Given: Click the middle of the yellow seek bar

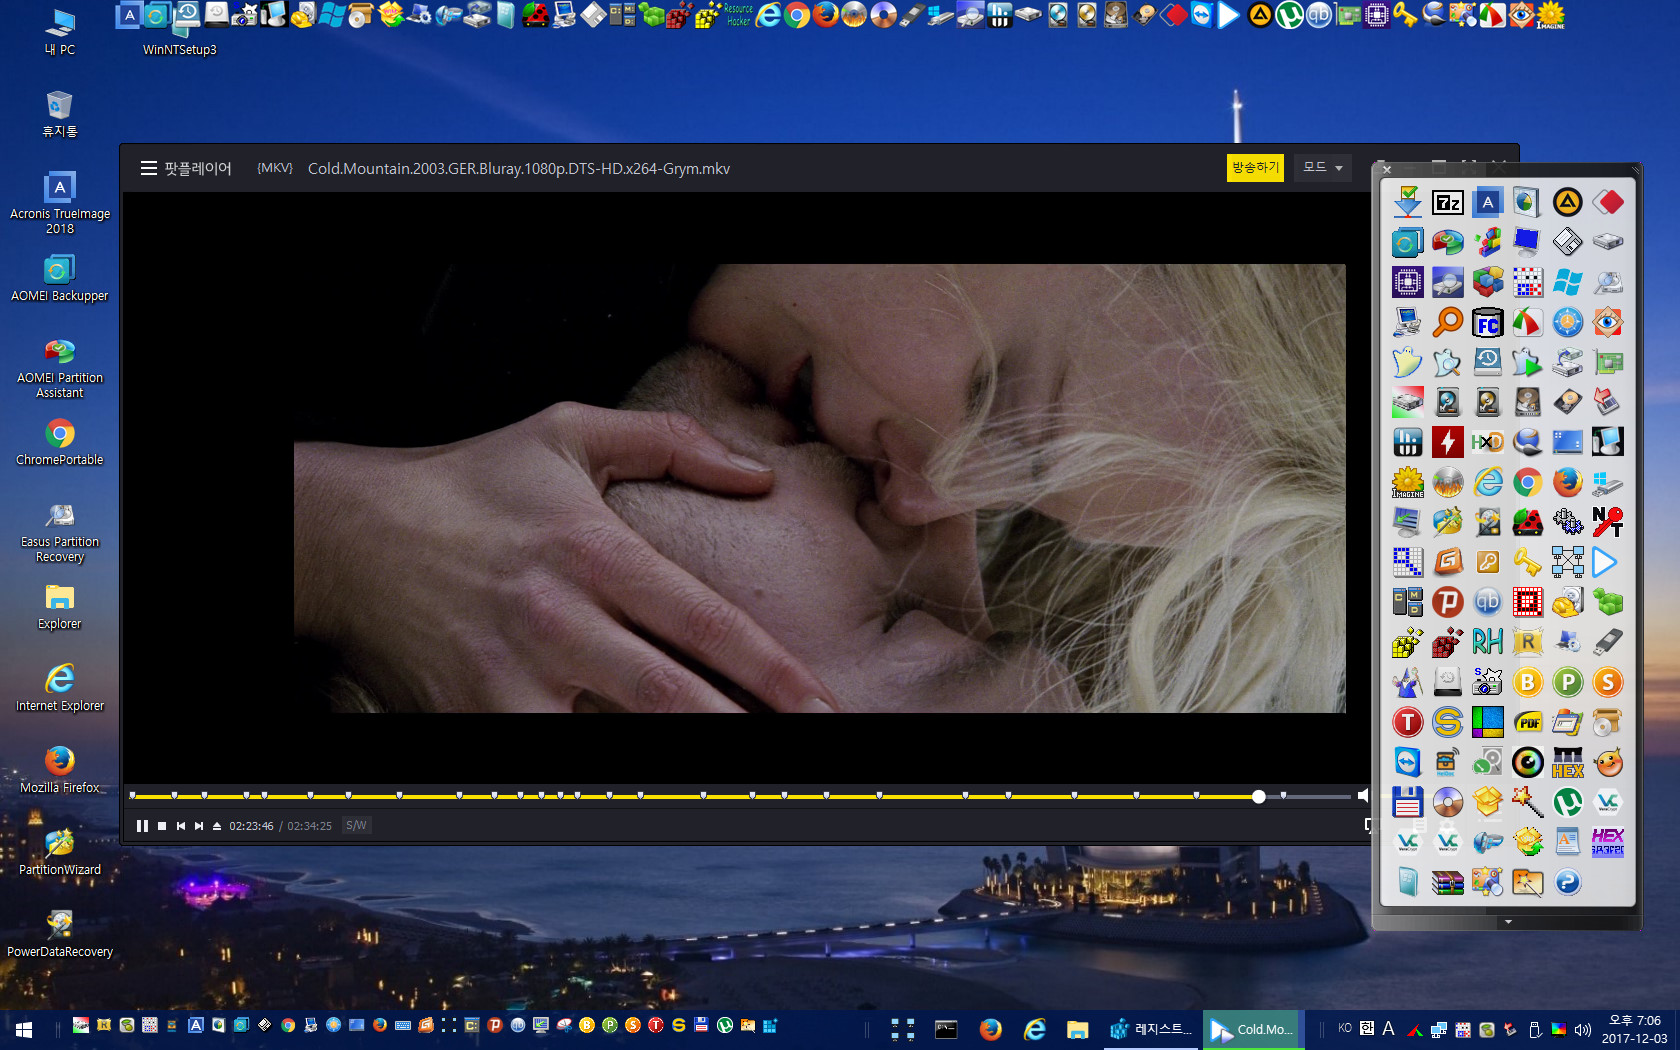Looking at the screenshot, I should pyautogui.click(x=694, y=797).
